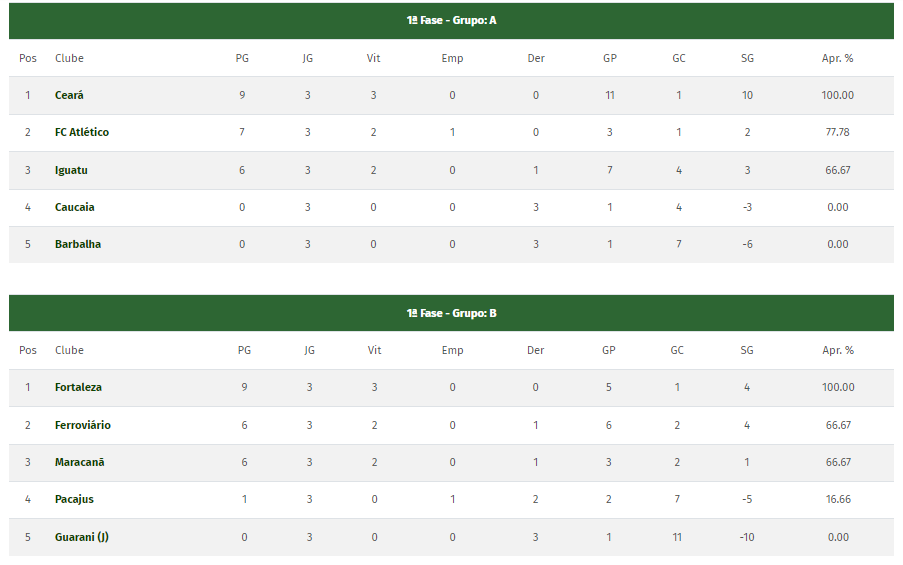
Task: Select Maracanã in Group B table
Action: pos(79,462)
